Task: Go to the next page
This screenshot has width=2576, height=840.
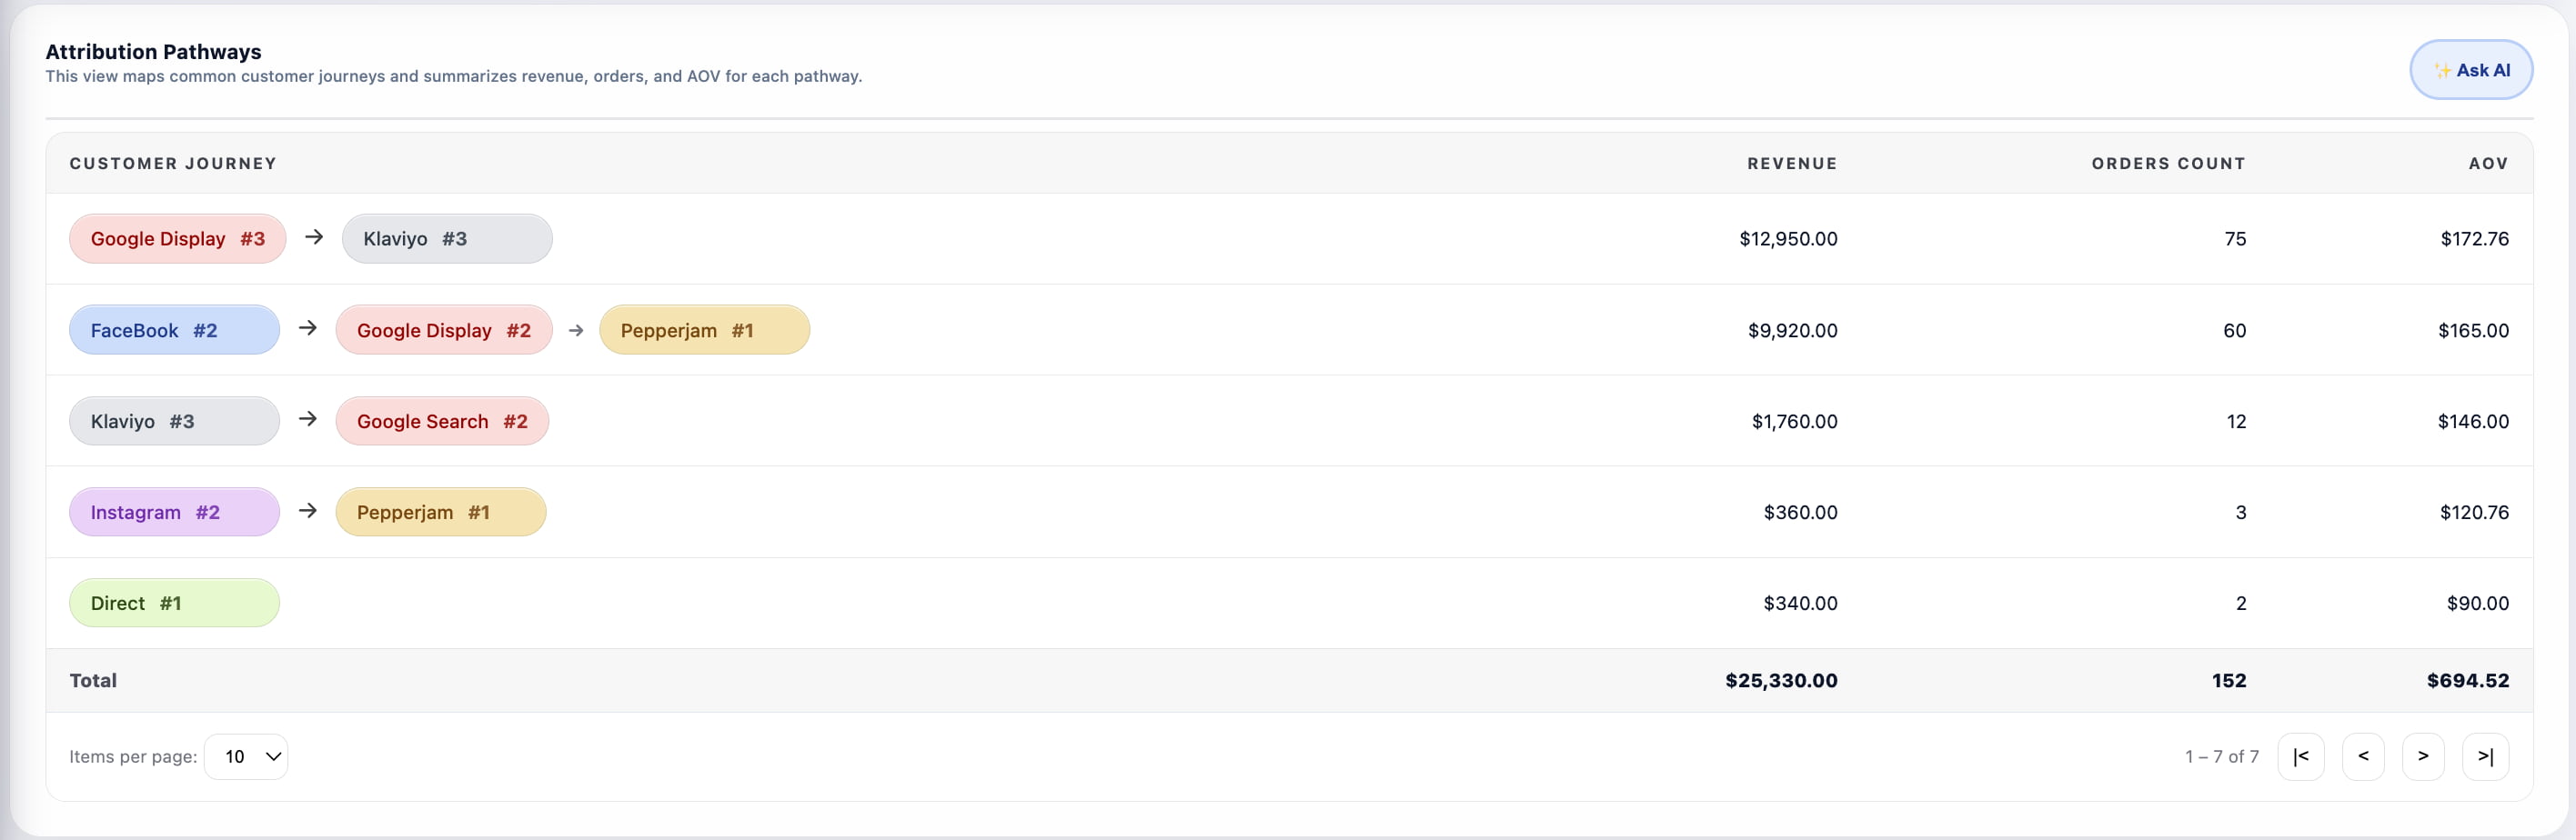Action: (x=2423, y=756)
